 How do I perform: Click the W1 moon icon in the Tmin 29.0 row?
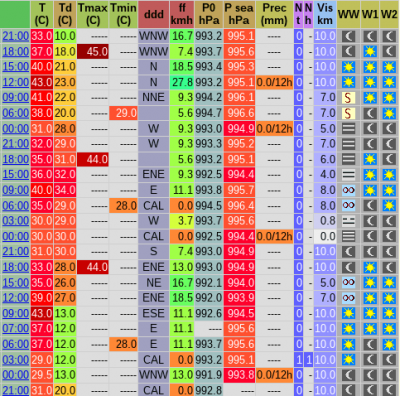click(370, 113)
